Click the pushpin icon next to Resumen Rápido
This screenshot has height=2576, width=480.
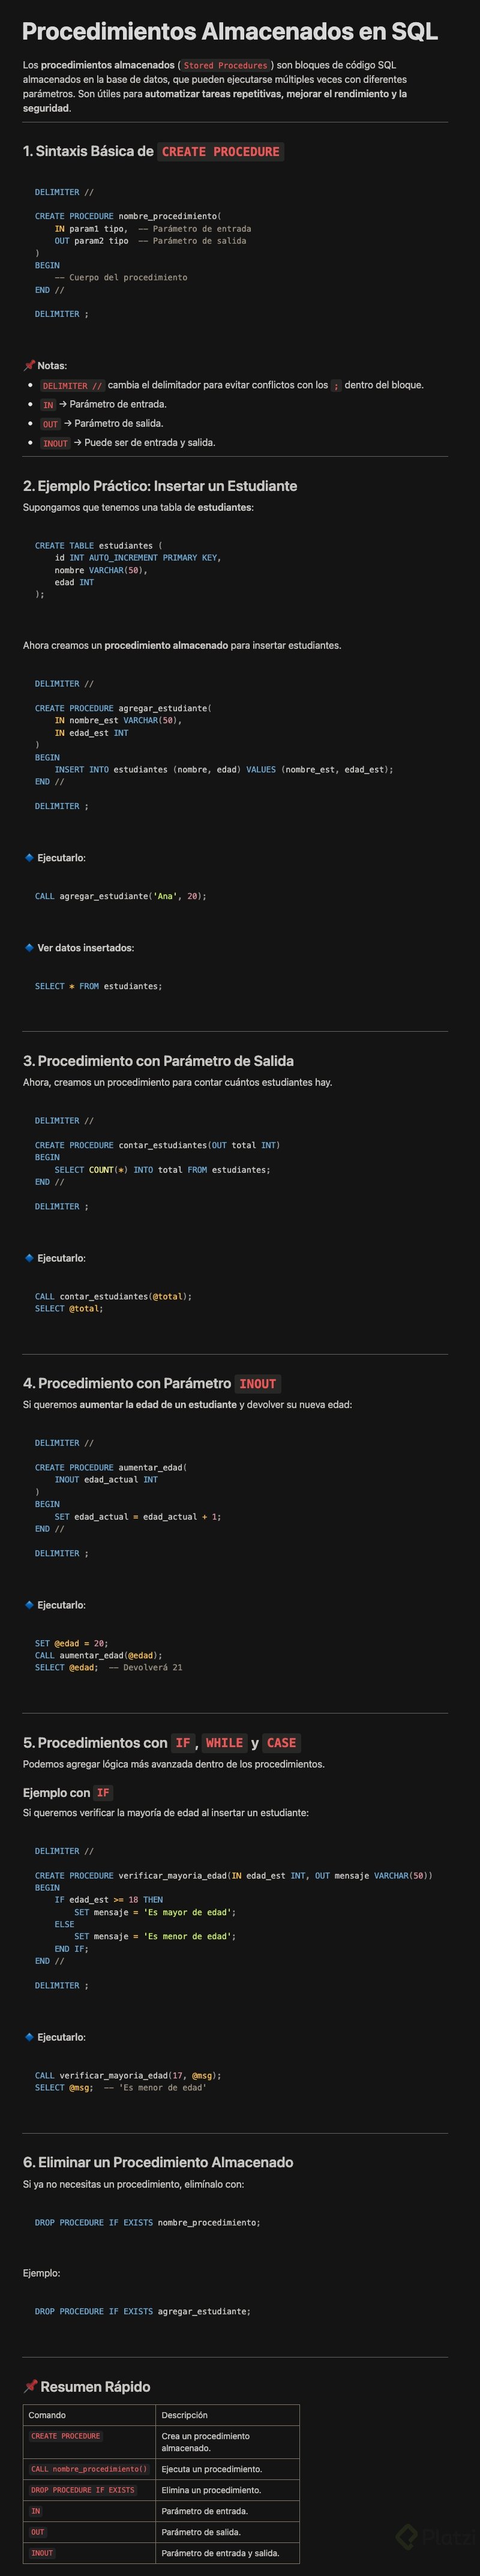tap(30, 2387)
